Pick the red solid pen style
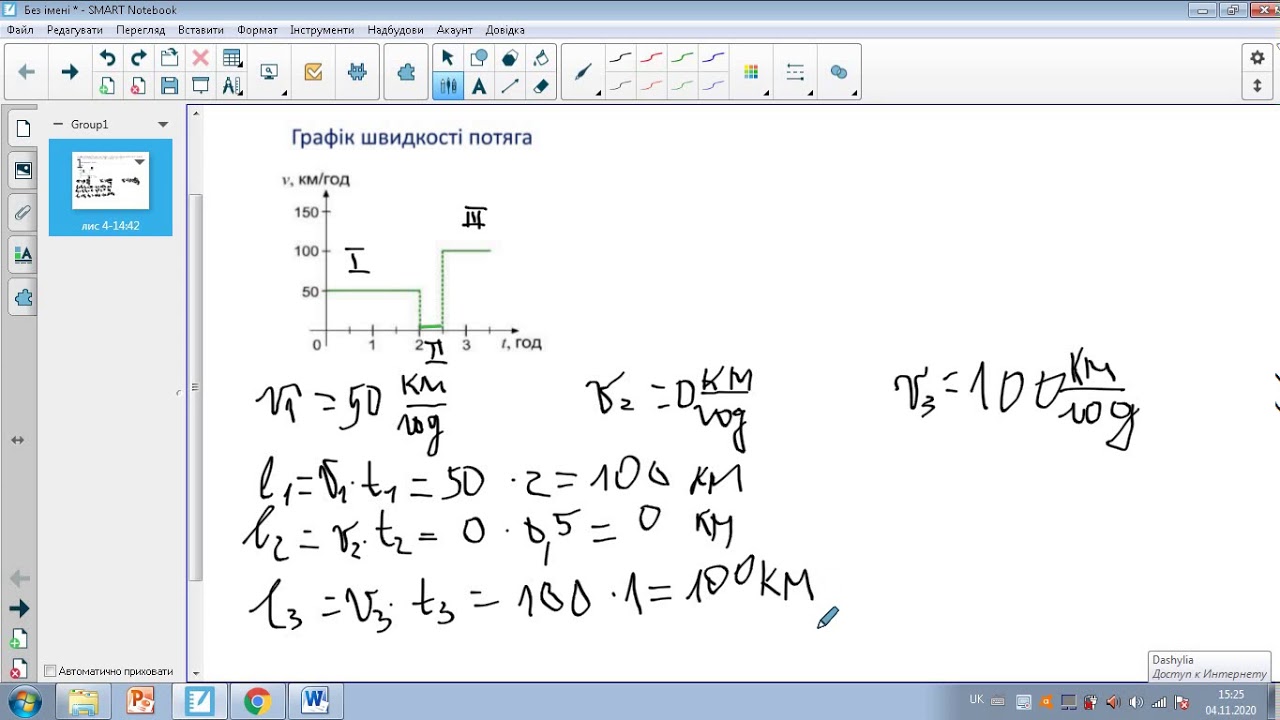Viewport: 1280px width, 720px height. [651, 58]
